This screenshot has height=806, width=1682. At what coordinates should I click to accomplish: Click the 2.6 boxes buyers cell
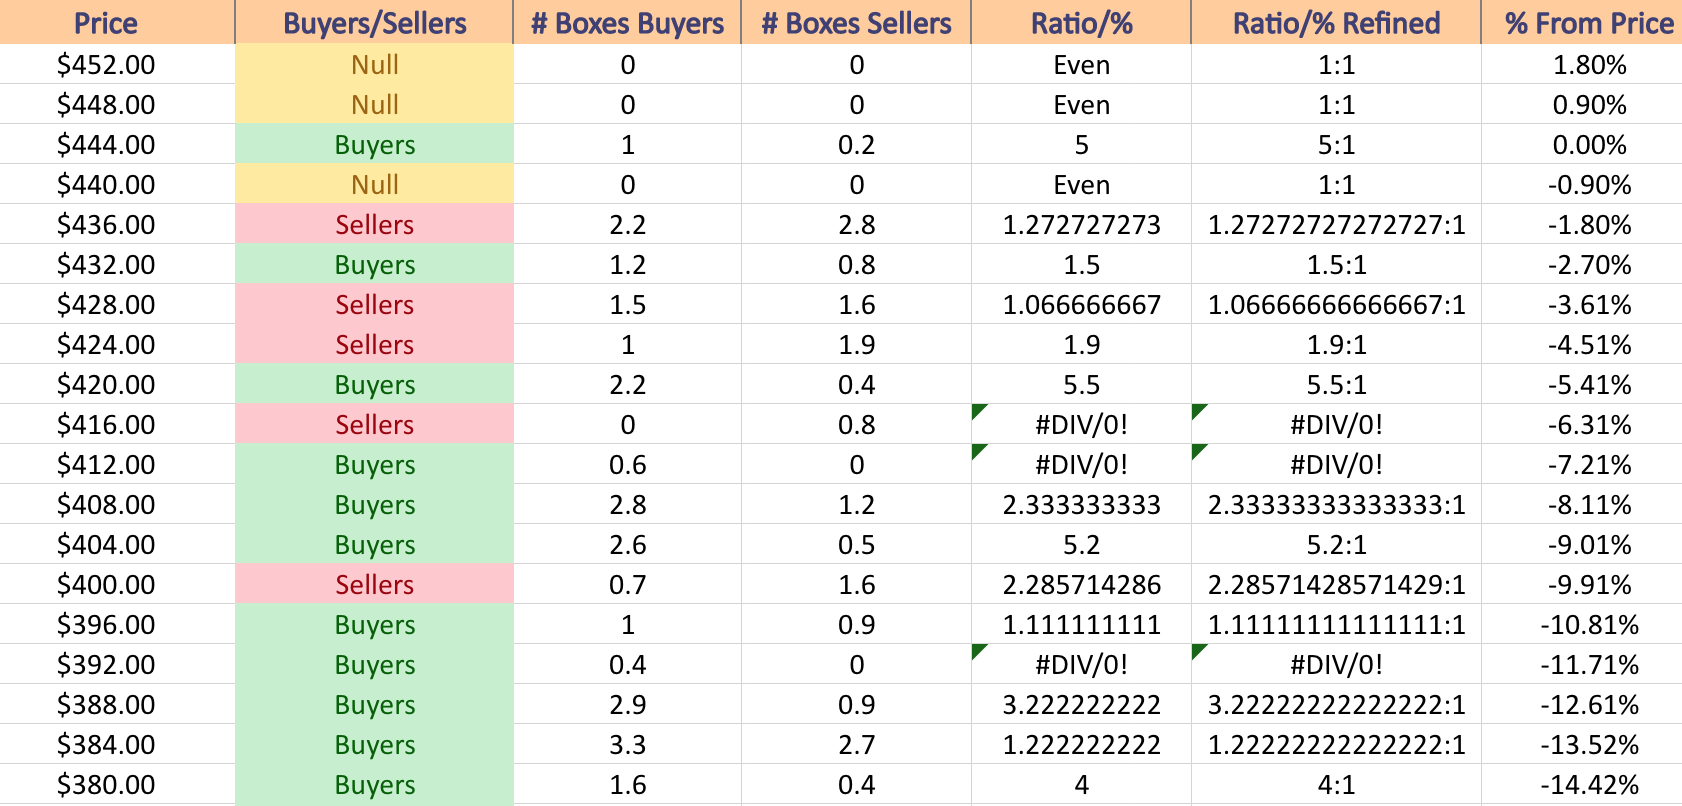[627, 545]
